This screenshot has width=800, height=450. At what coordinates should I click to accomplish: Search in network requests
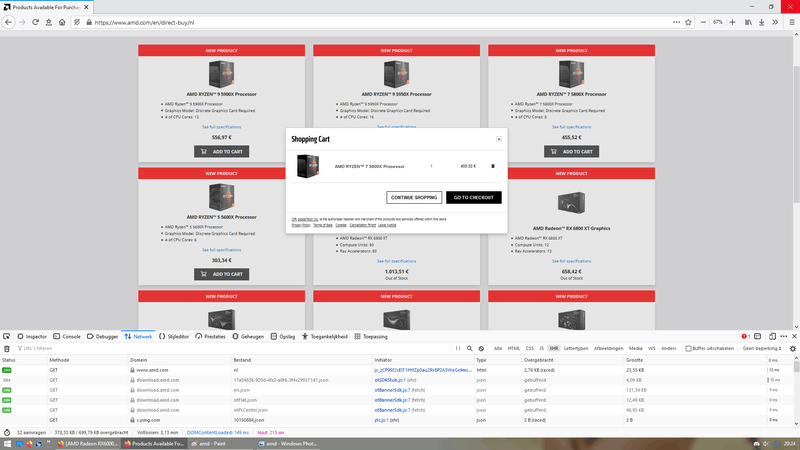click(469, 348)
